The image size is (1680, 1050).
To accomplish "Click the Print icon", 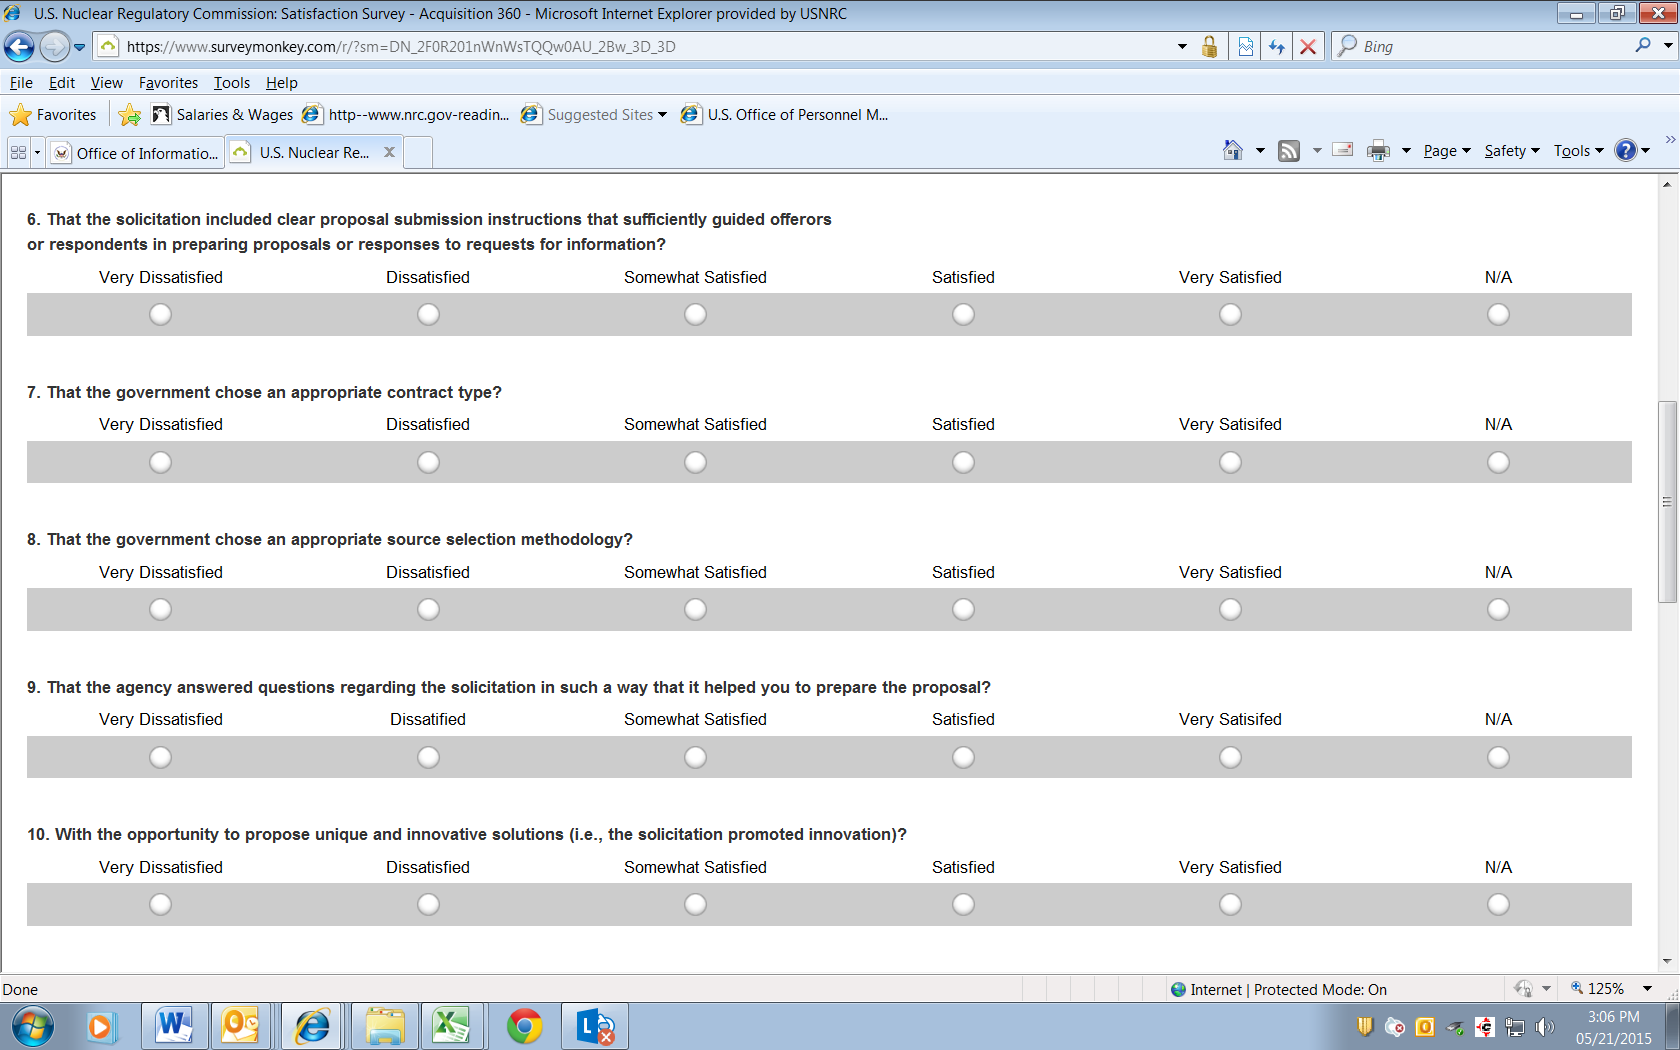I will [x=1378, y=151].
